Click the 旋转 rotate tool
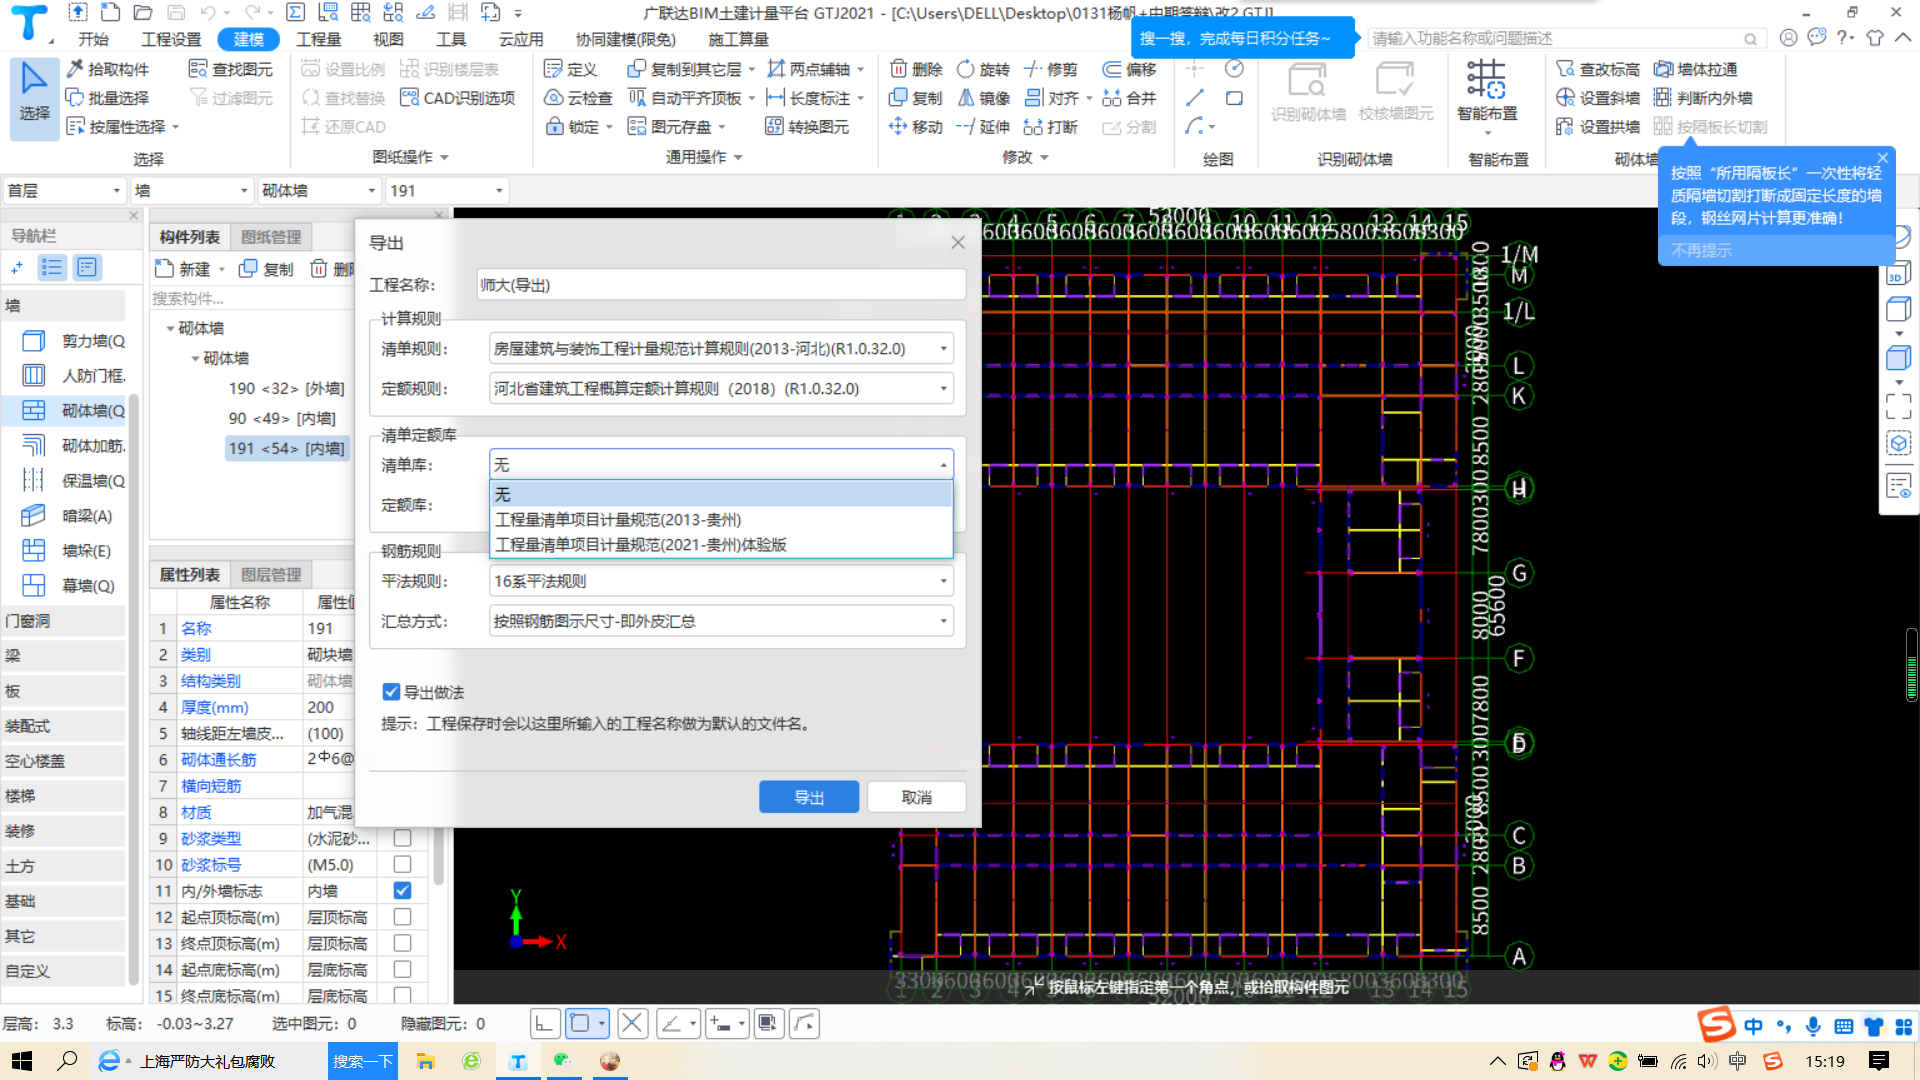1920x1080 pixels. (983, 69)
